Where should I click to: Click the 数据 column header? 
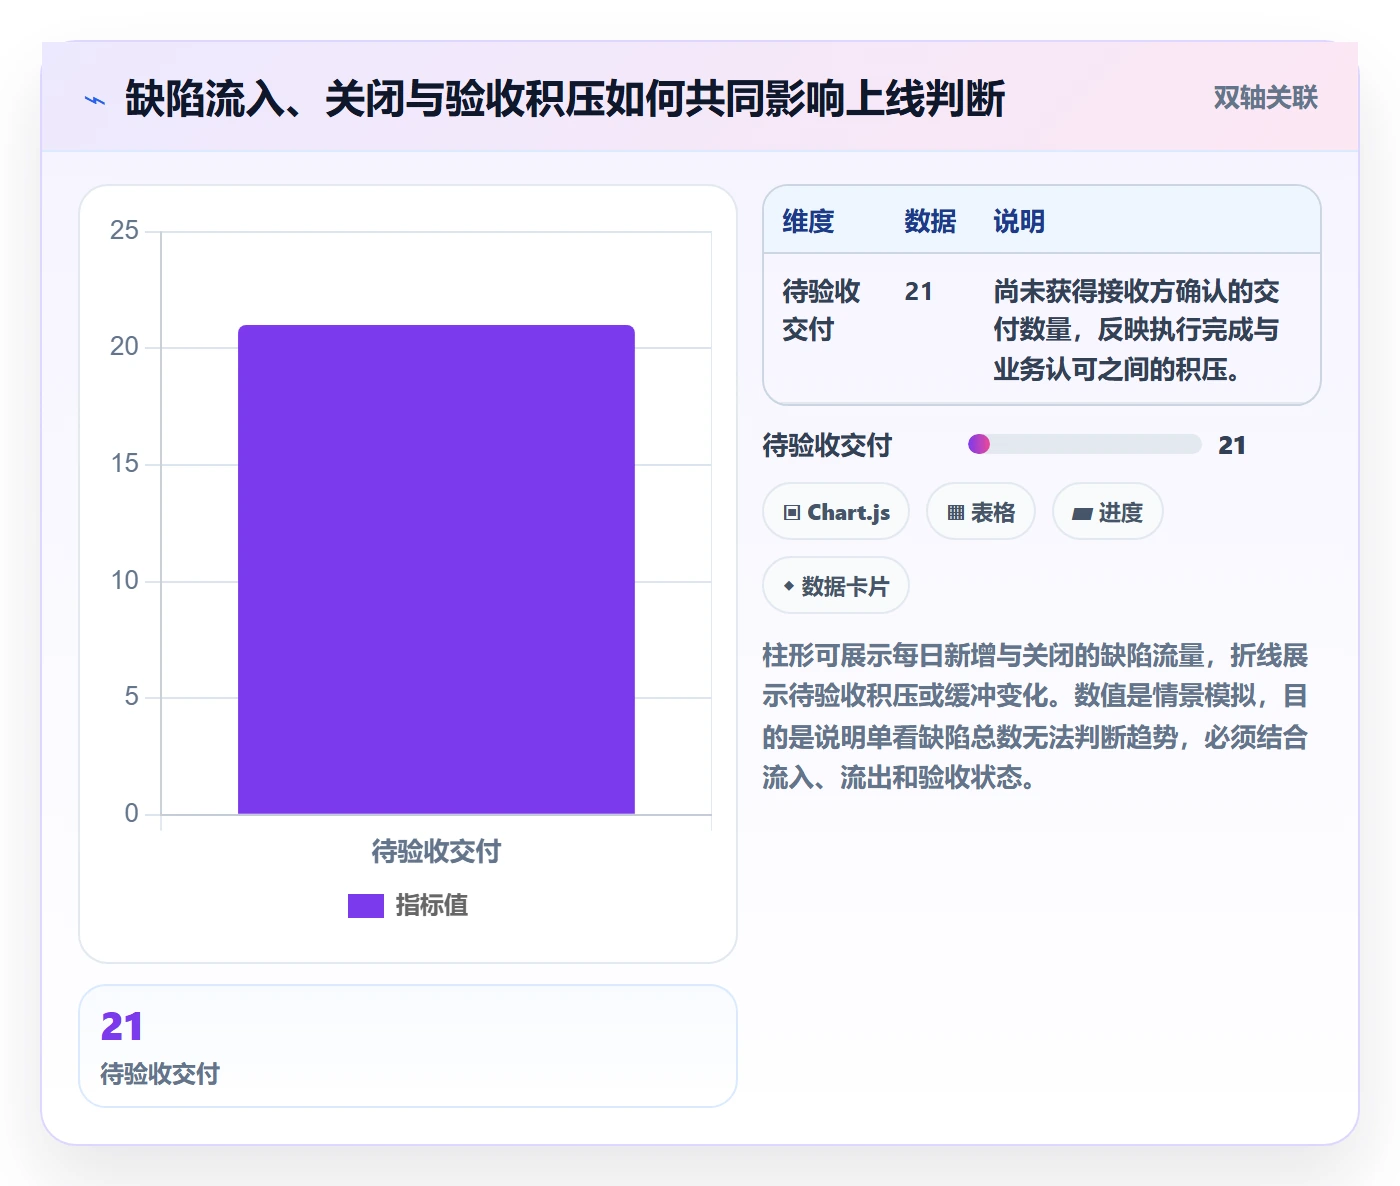coord(930,221)
